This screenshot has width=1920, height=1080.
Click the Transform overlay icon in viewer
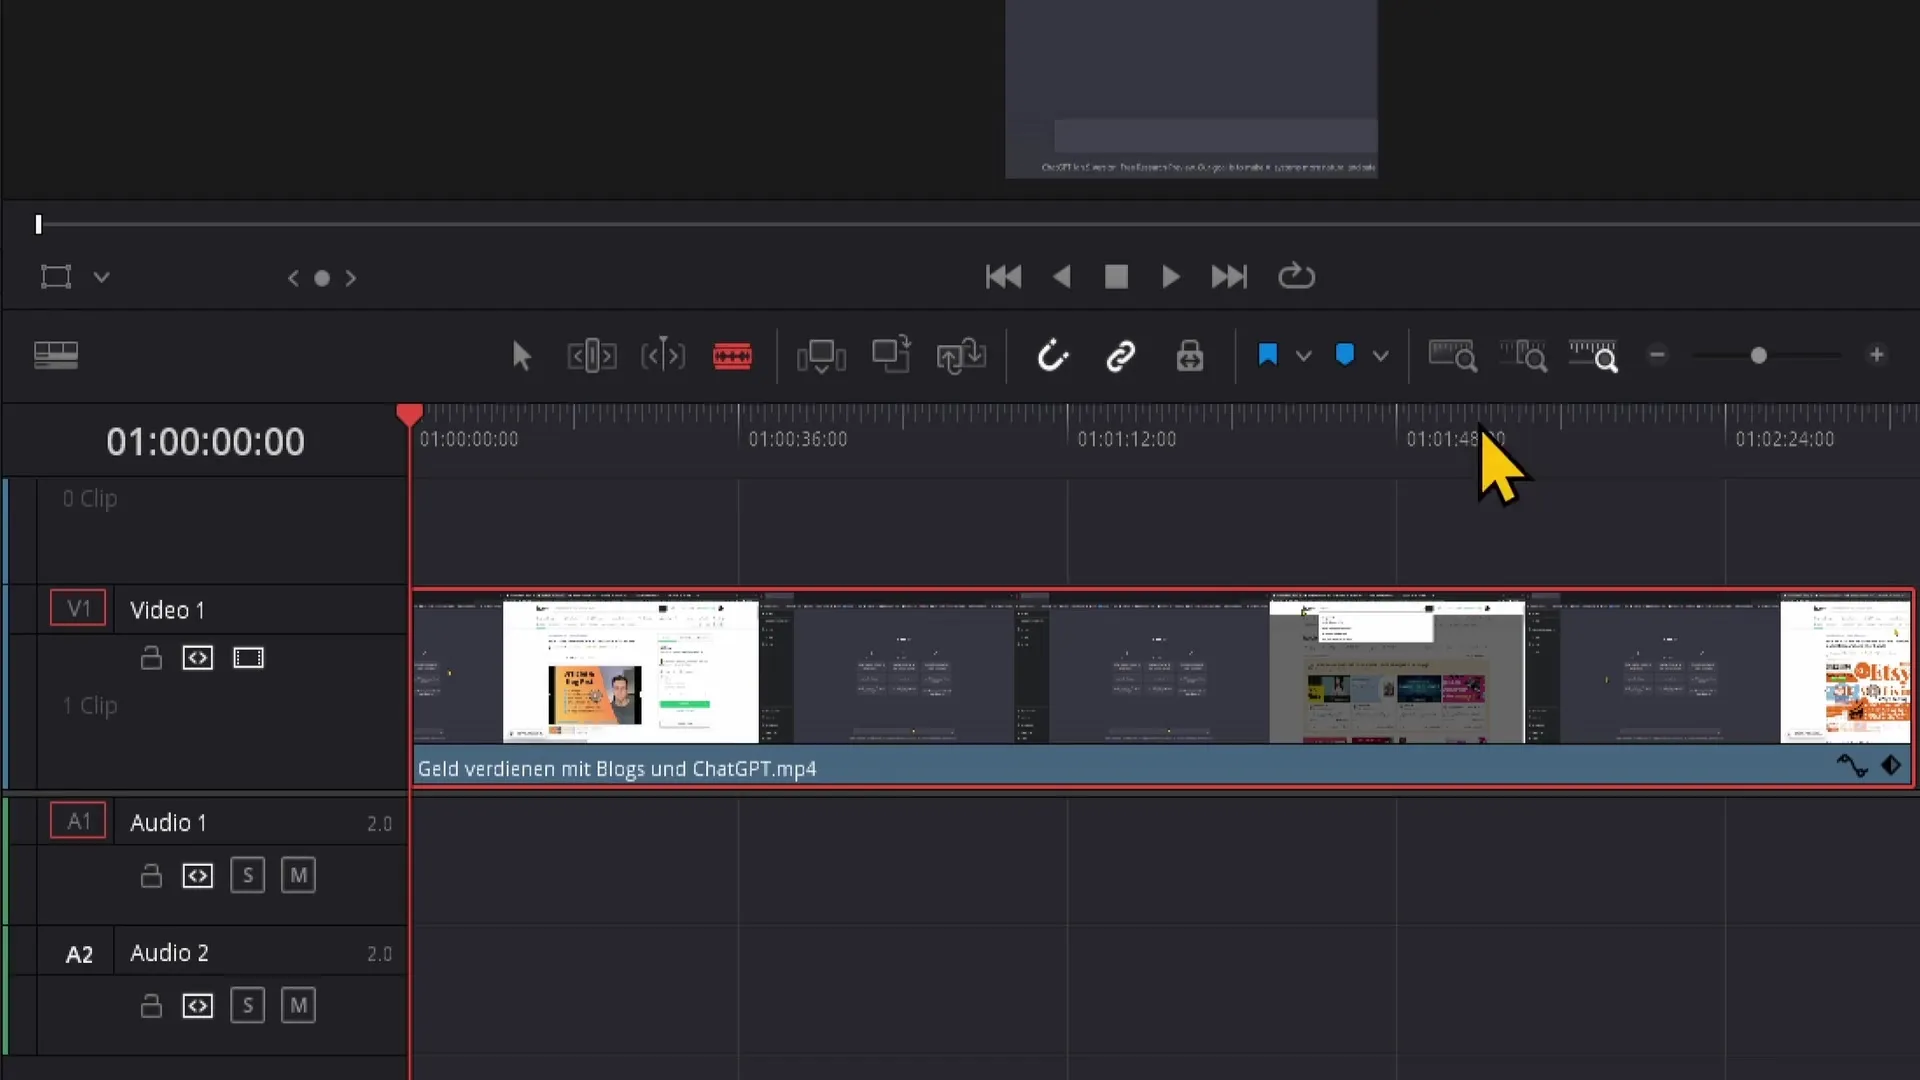click(56, 277)
